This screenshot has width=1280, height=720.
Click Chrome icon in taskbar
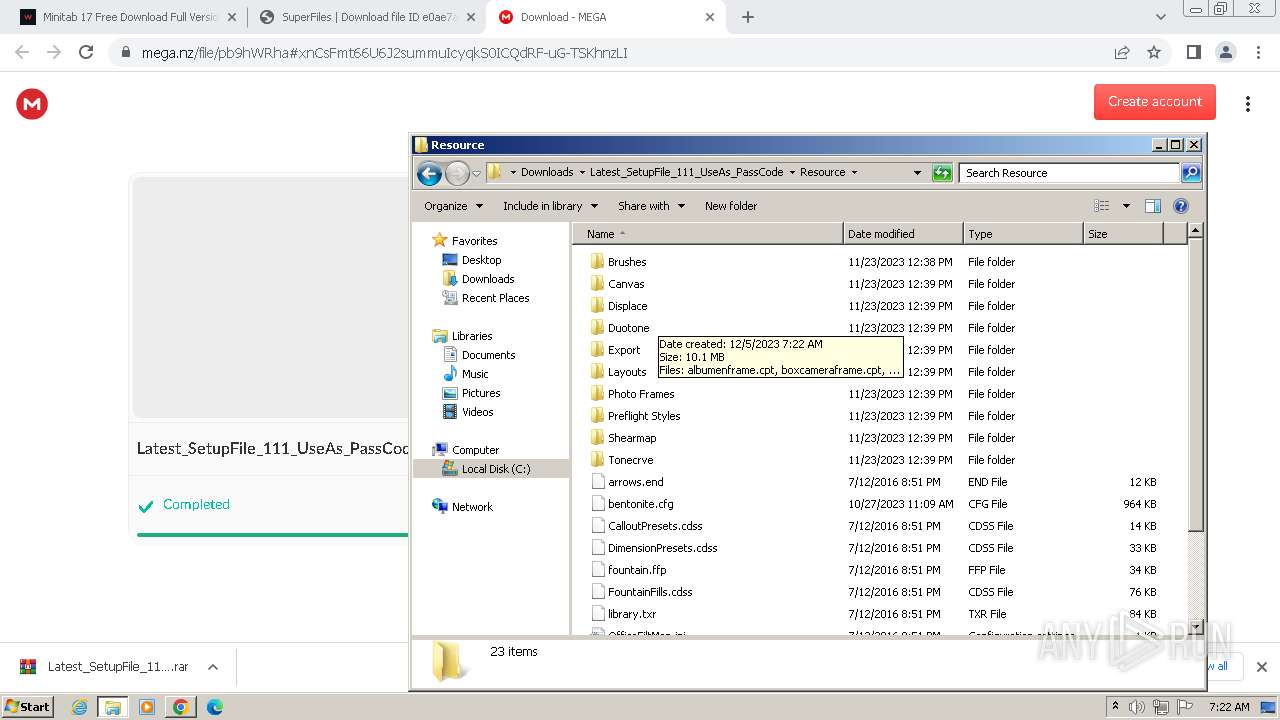coord(180,707)
